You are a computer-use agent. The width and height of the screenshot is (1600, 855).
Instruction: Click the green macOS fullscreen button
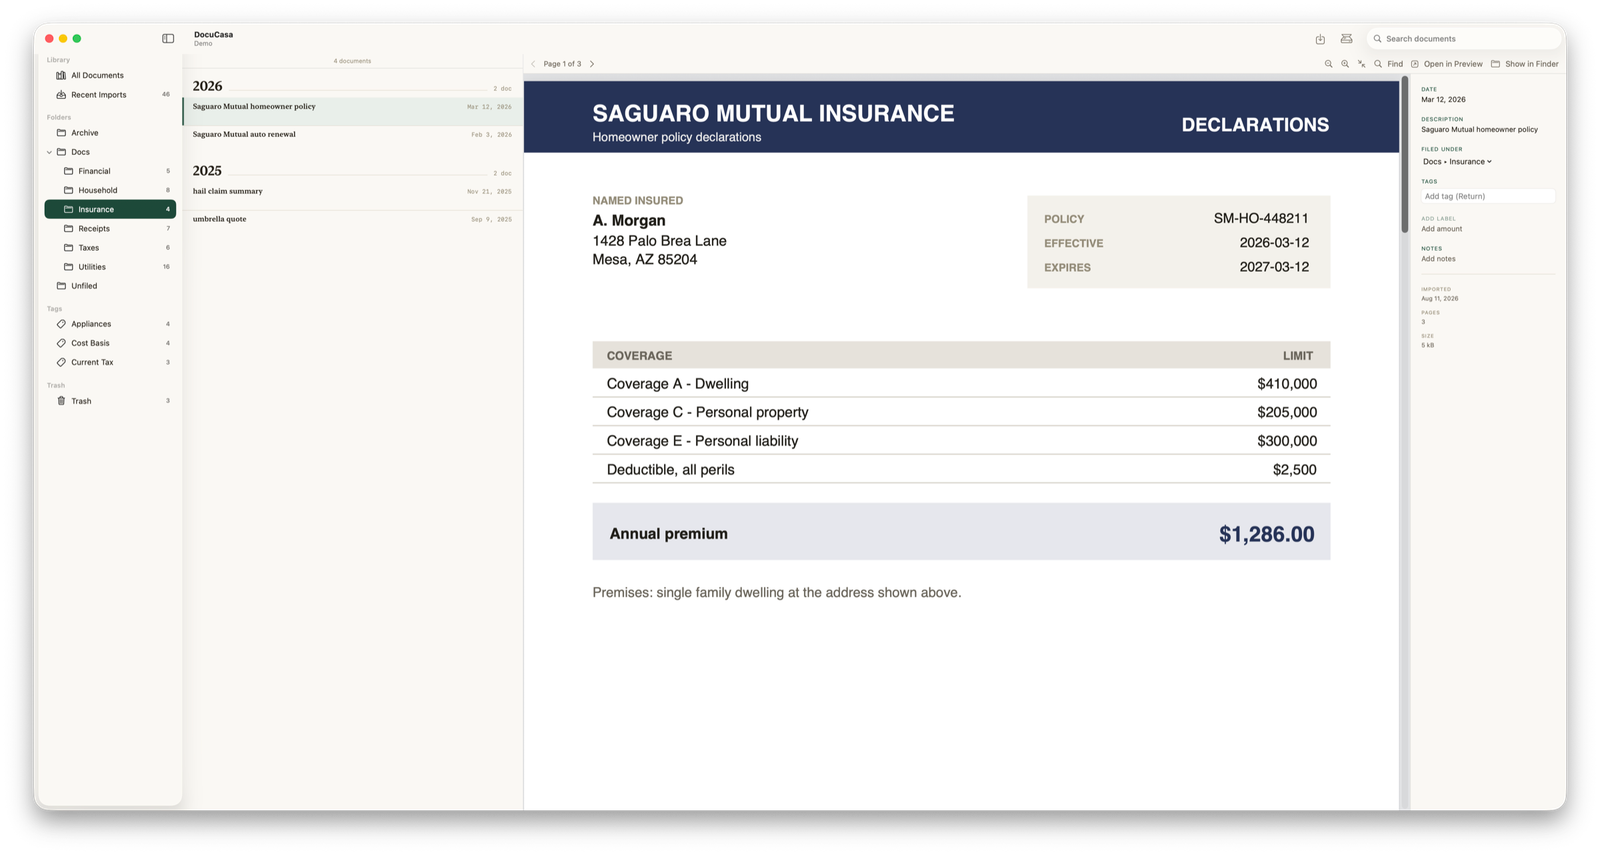tap(77, 39)
